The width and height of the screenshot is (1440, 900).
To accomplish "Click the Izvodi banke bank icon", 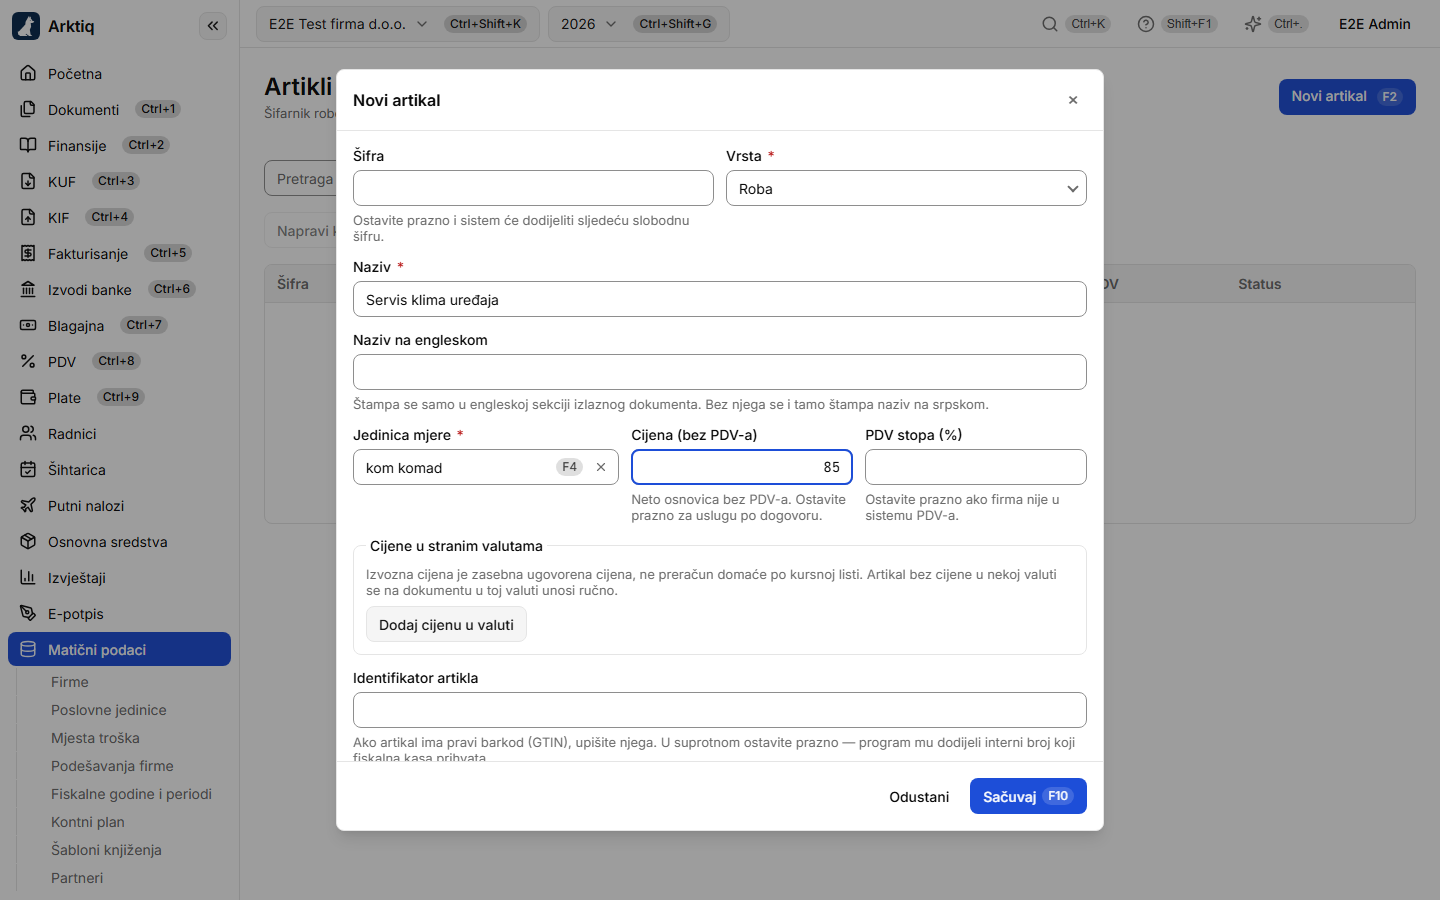I will tap(28, 289).
